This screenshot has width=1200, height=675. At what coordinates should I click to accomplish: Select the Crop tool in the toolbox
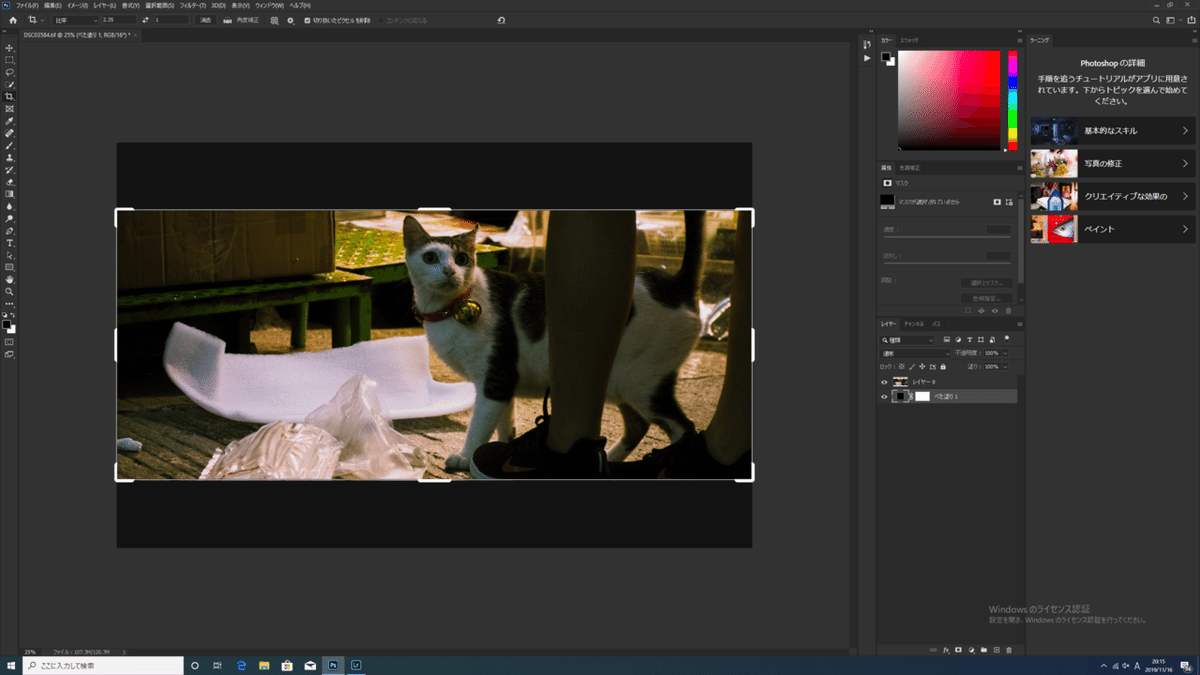click(10, 97)
